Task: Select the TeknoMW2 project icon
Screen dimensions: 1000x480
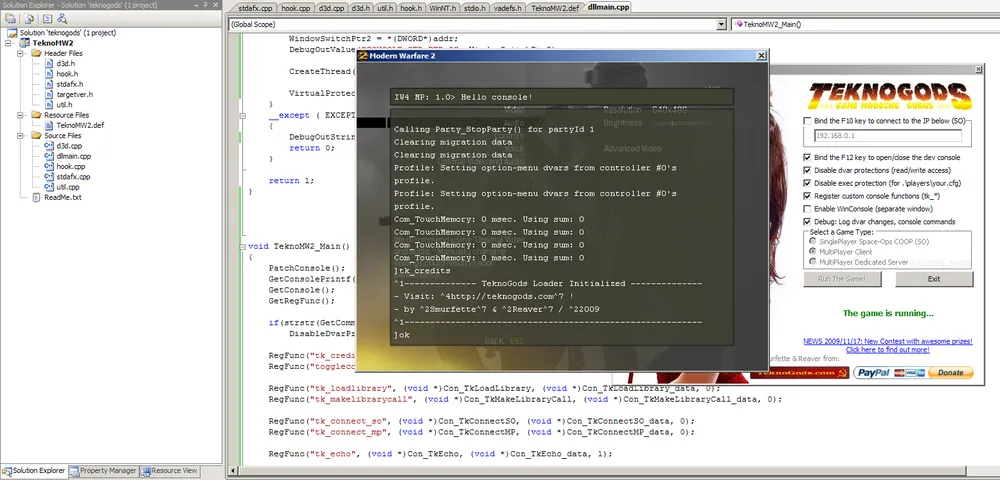Action: (22, 44)
